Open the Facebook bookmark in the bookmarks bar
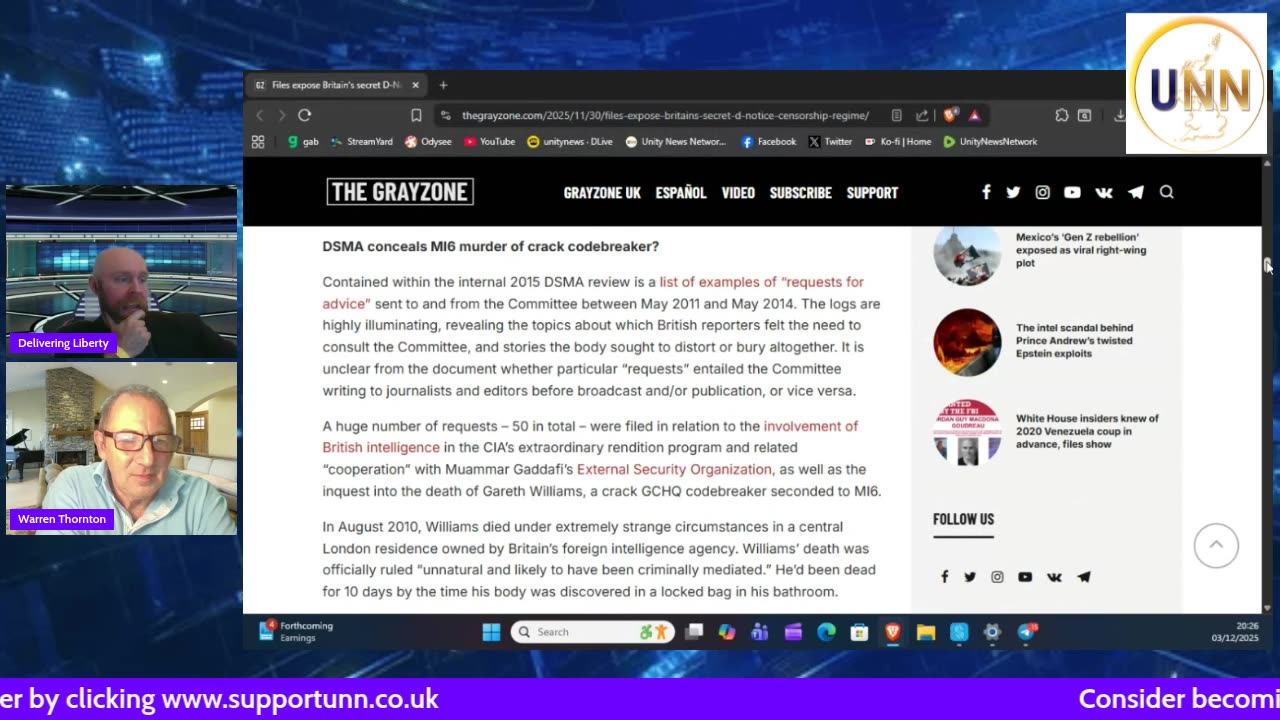Image resolution: width=1280 pixels, height=720 pixels. (768, 142)
